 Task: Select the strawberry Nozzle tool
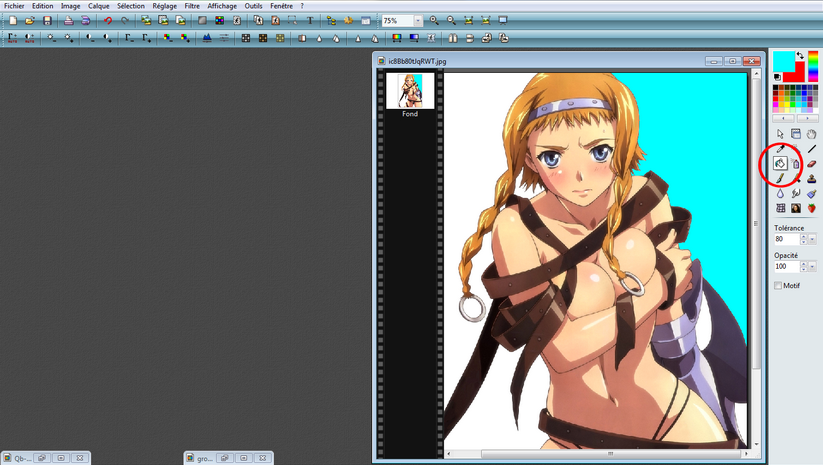click(811, 208)
